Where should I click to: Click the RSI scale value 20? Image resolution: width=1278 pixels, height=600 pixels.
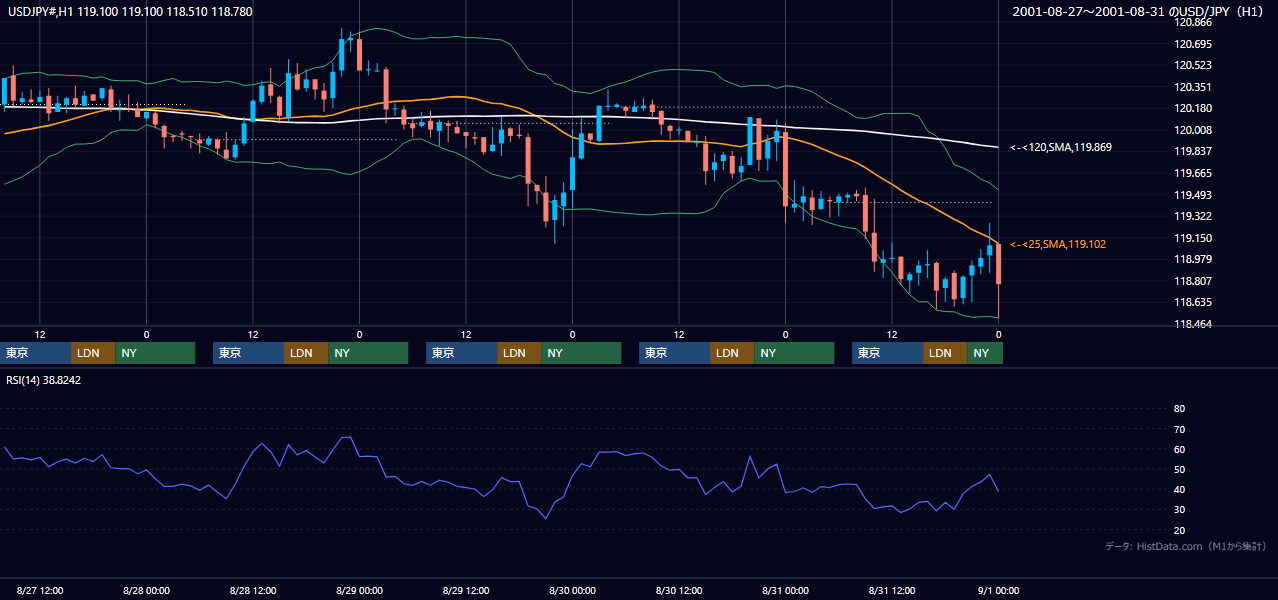click(x=1180, y=530)
